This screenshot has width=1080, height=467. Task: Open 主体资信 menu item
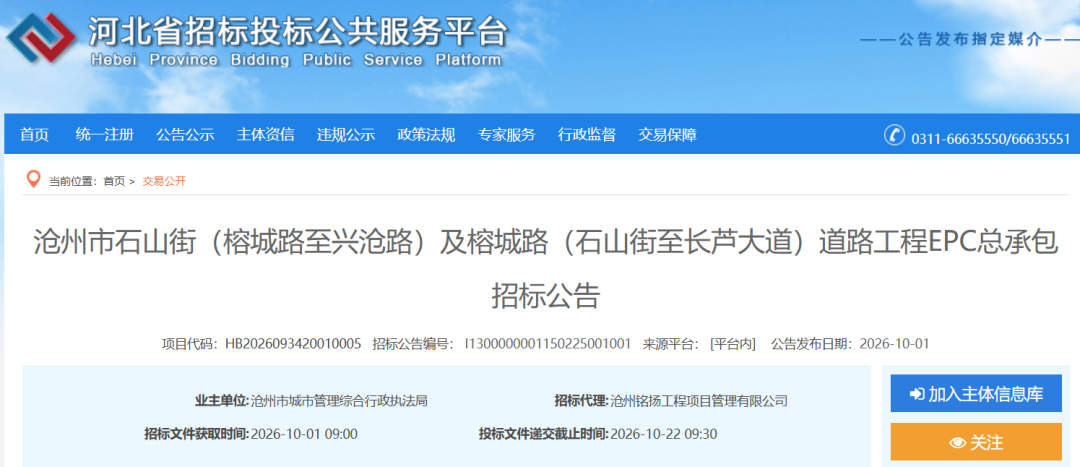tap(265, 135)
